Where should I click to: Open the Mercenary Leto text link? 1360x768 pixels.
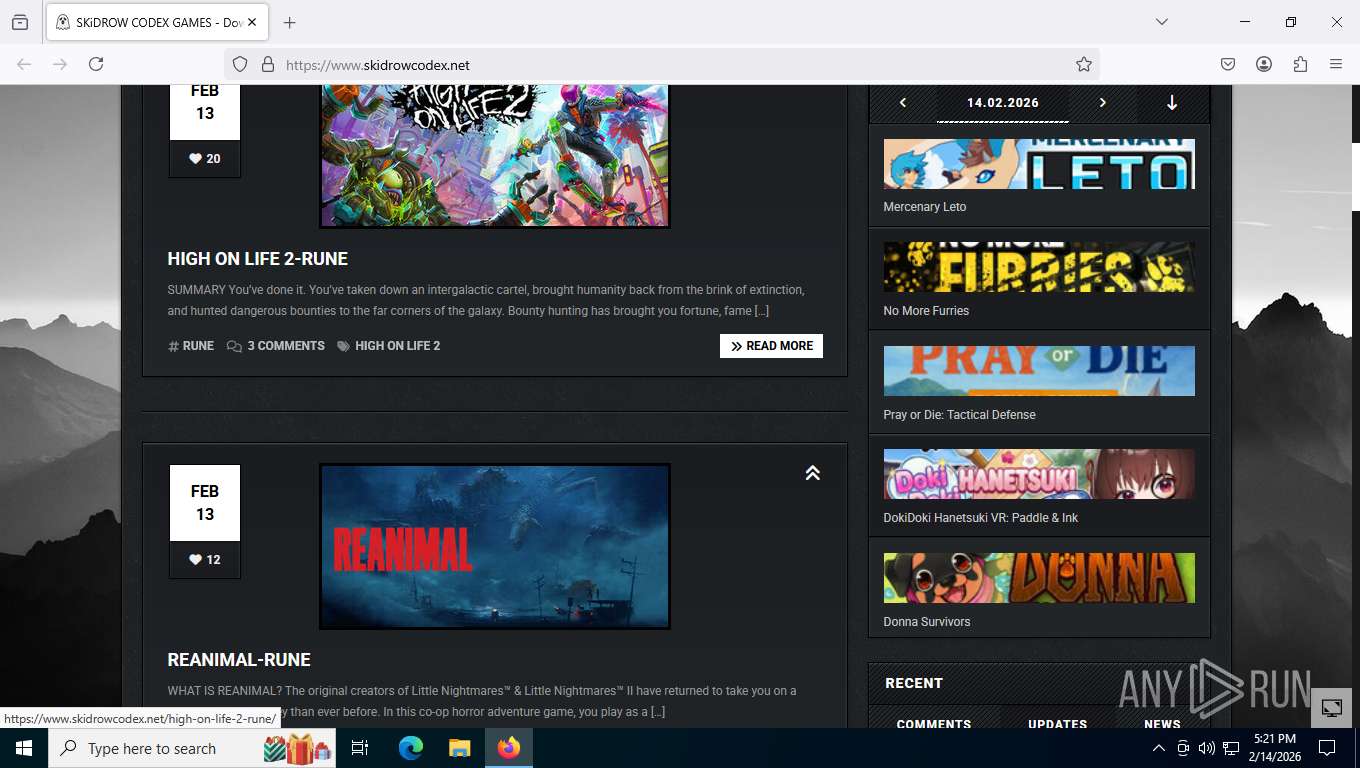925,207
